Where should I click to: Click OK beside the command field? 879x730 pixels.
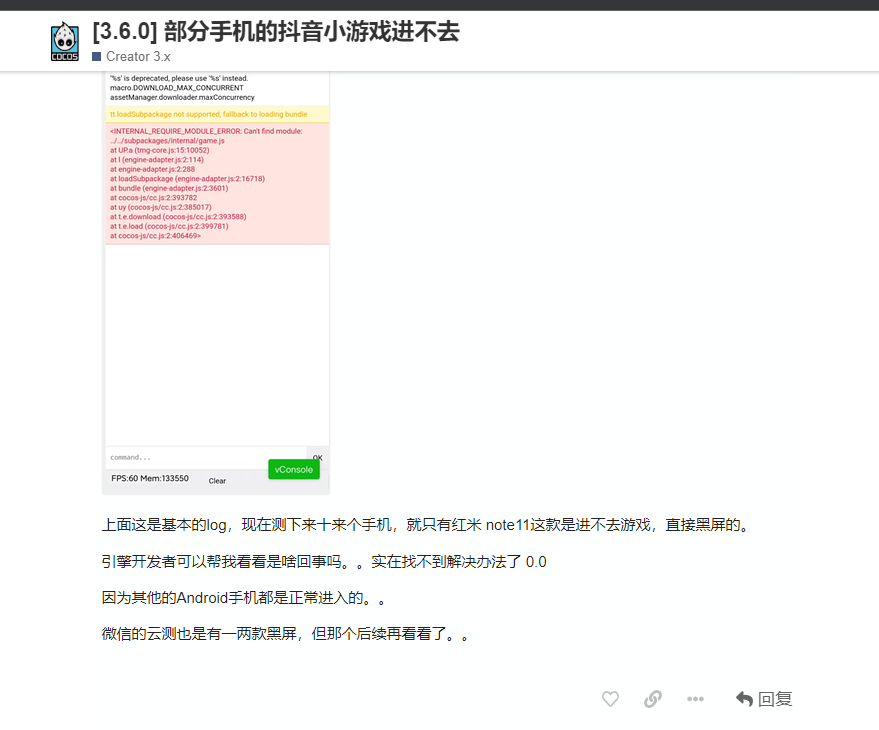tap(318, 458)
